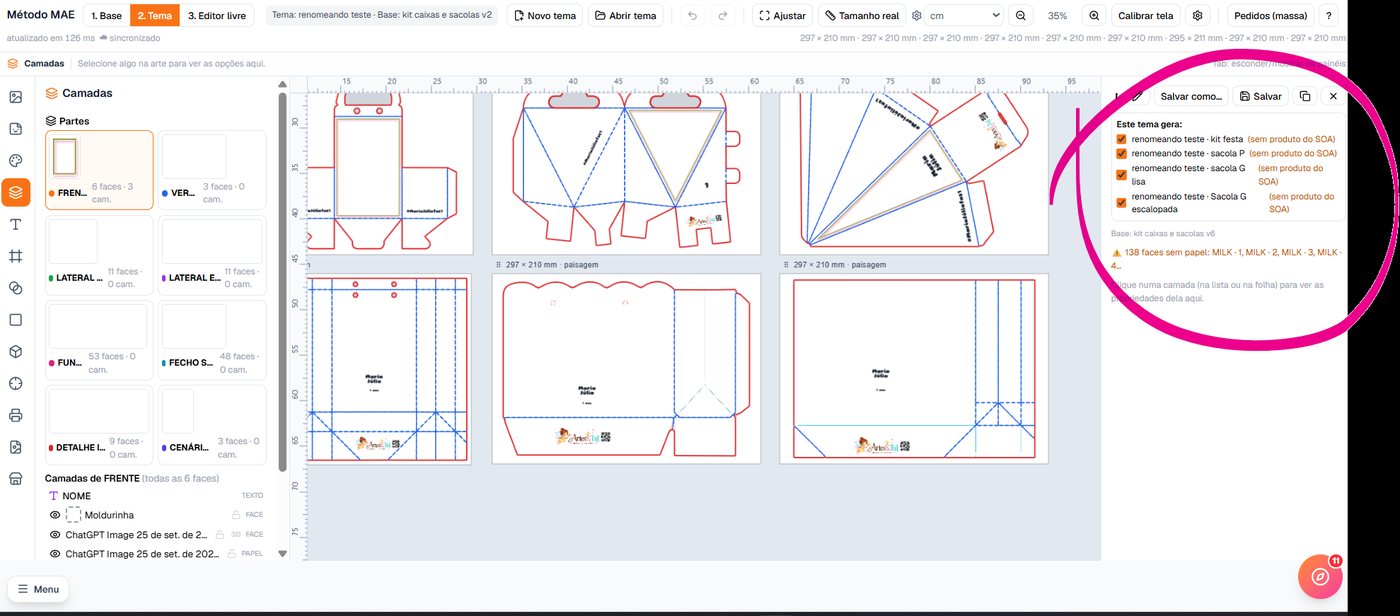Click the redo arrow in toolbar
Screen dimensions: 1400x616
(722, 16)
